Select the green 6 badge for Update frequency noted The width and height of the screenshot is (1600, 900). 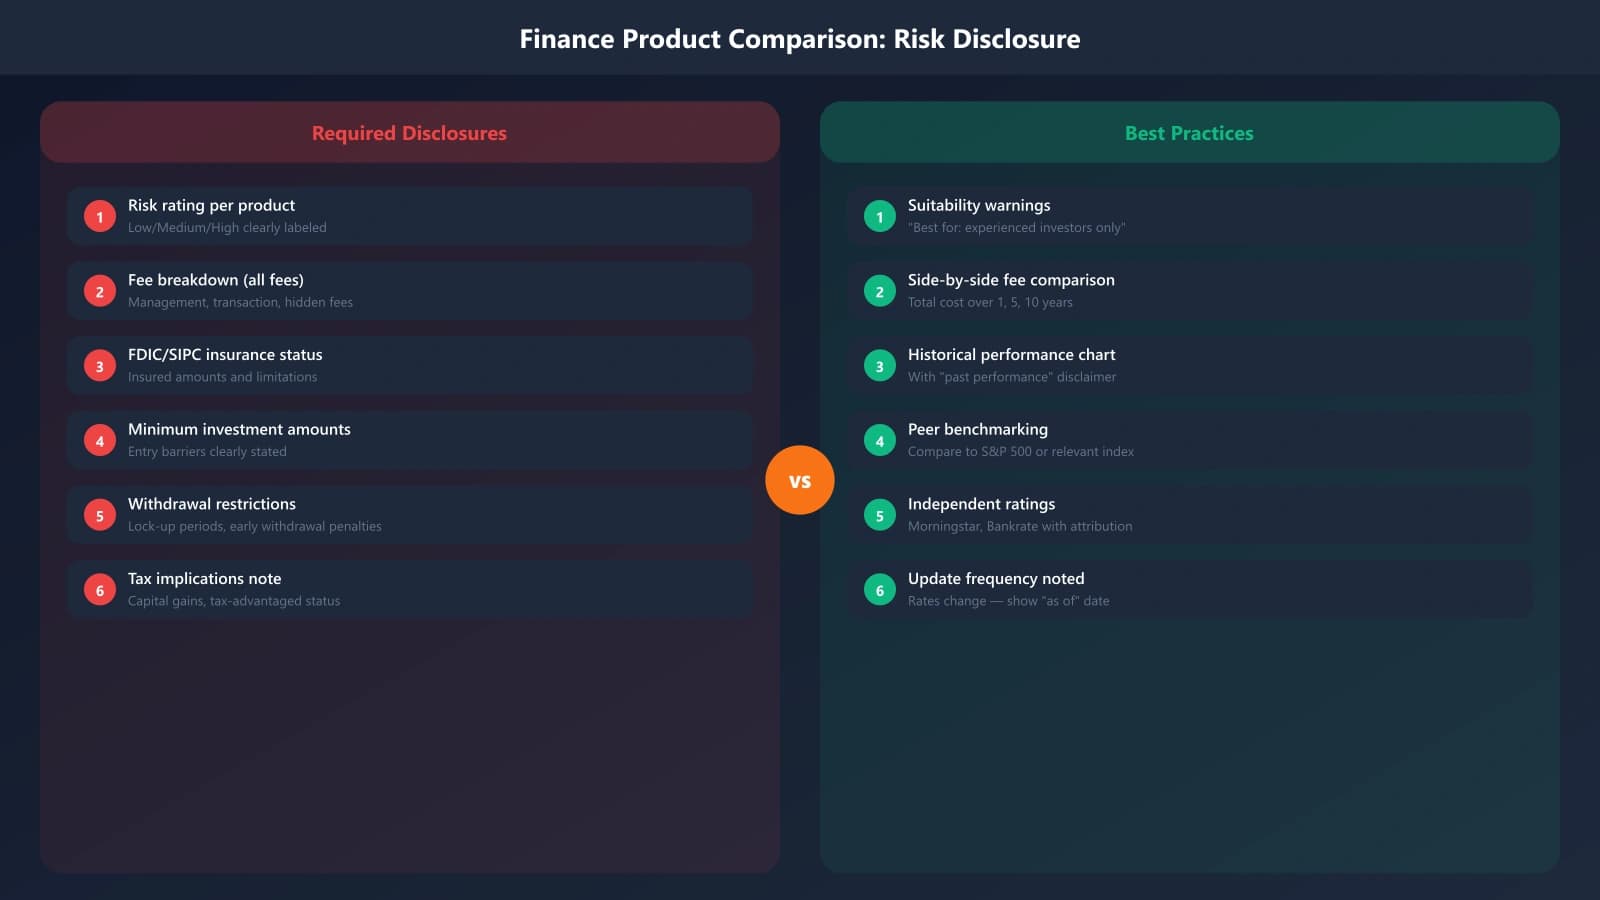click(x=879, y=589)
